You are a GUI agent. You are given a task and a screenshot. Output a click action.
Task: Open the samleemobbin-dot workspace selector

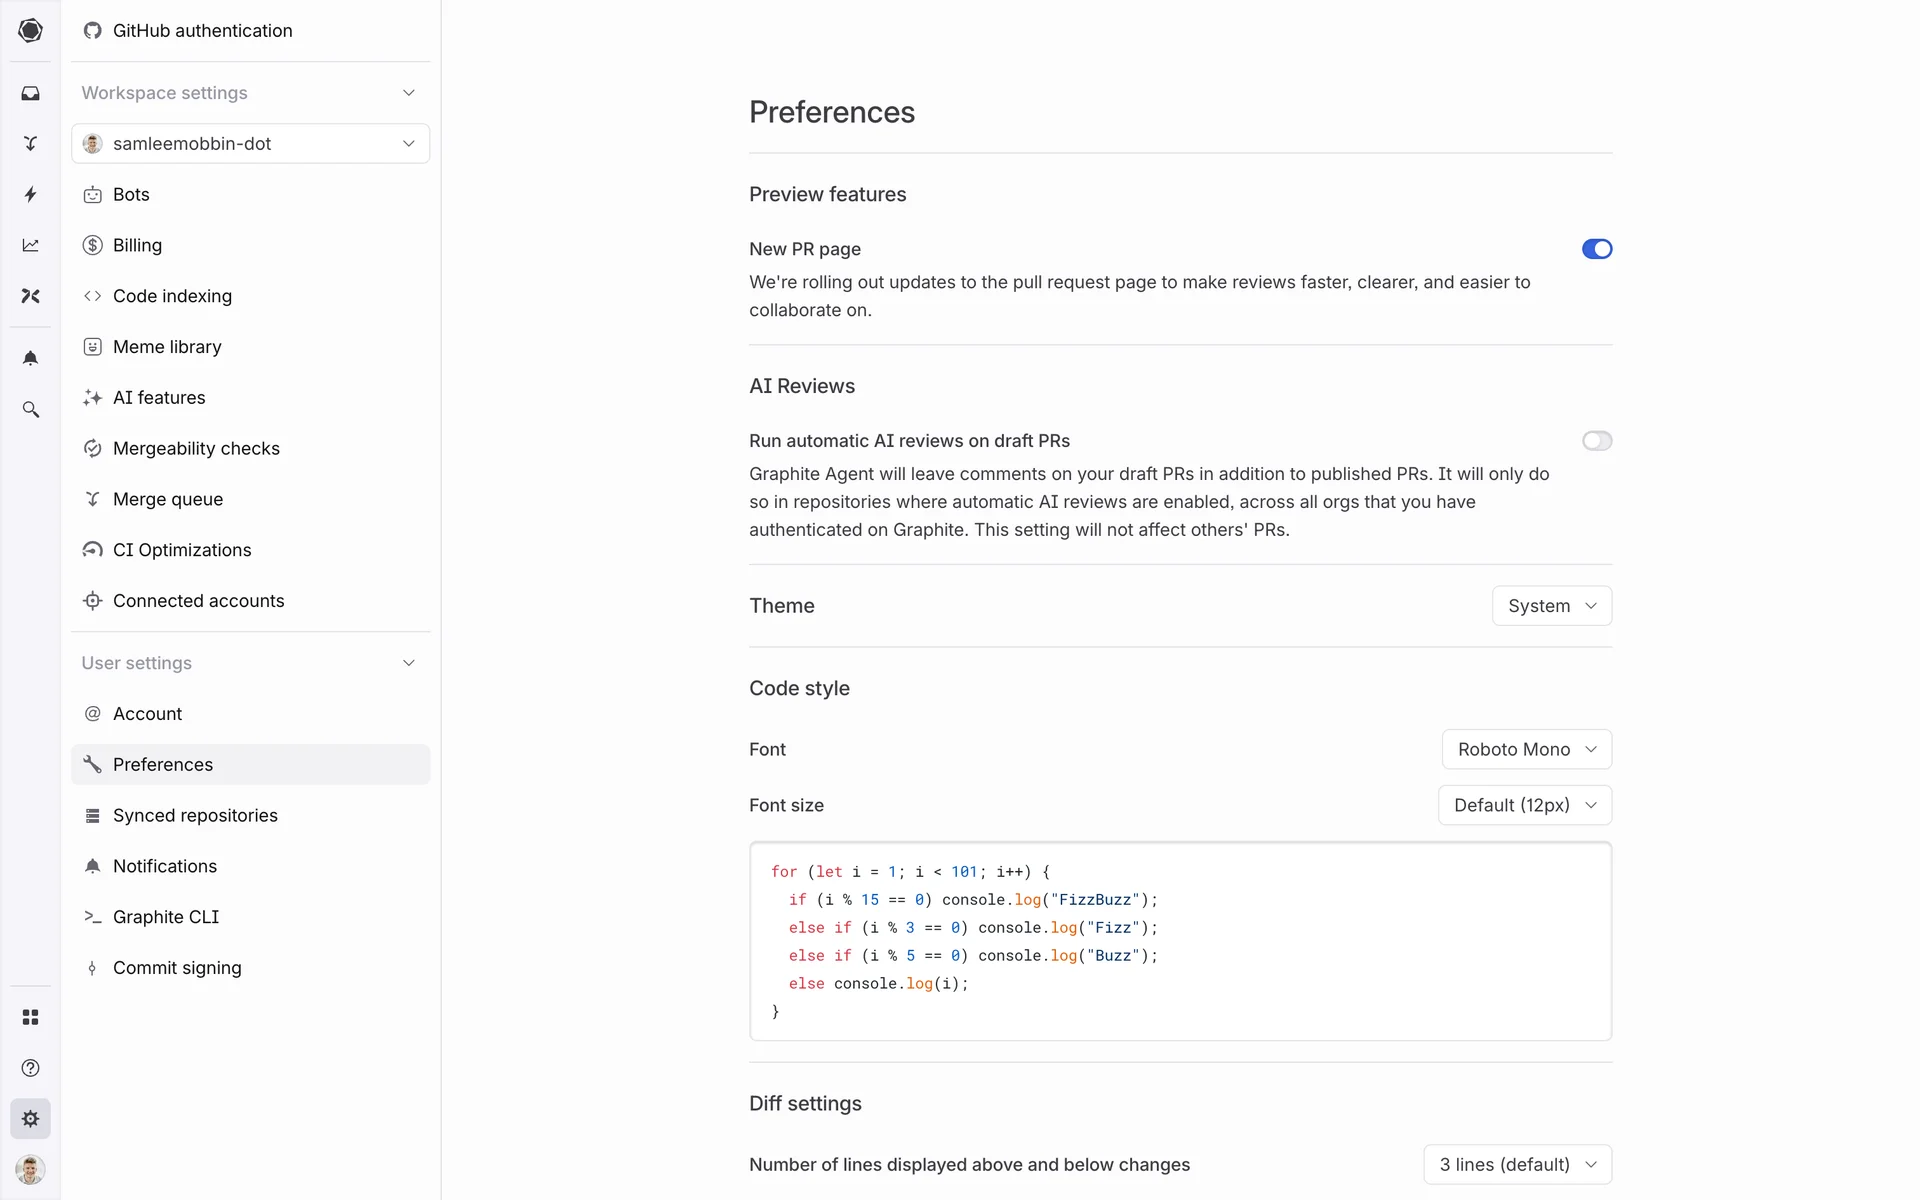[x=250, y=144]
